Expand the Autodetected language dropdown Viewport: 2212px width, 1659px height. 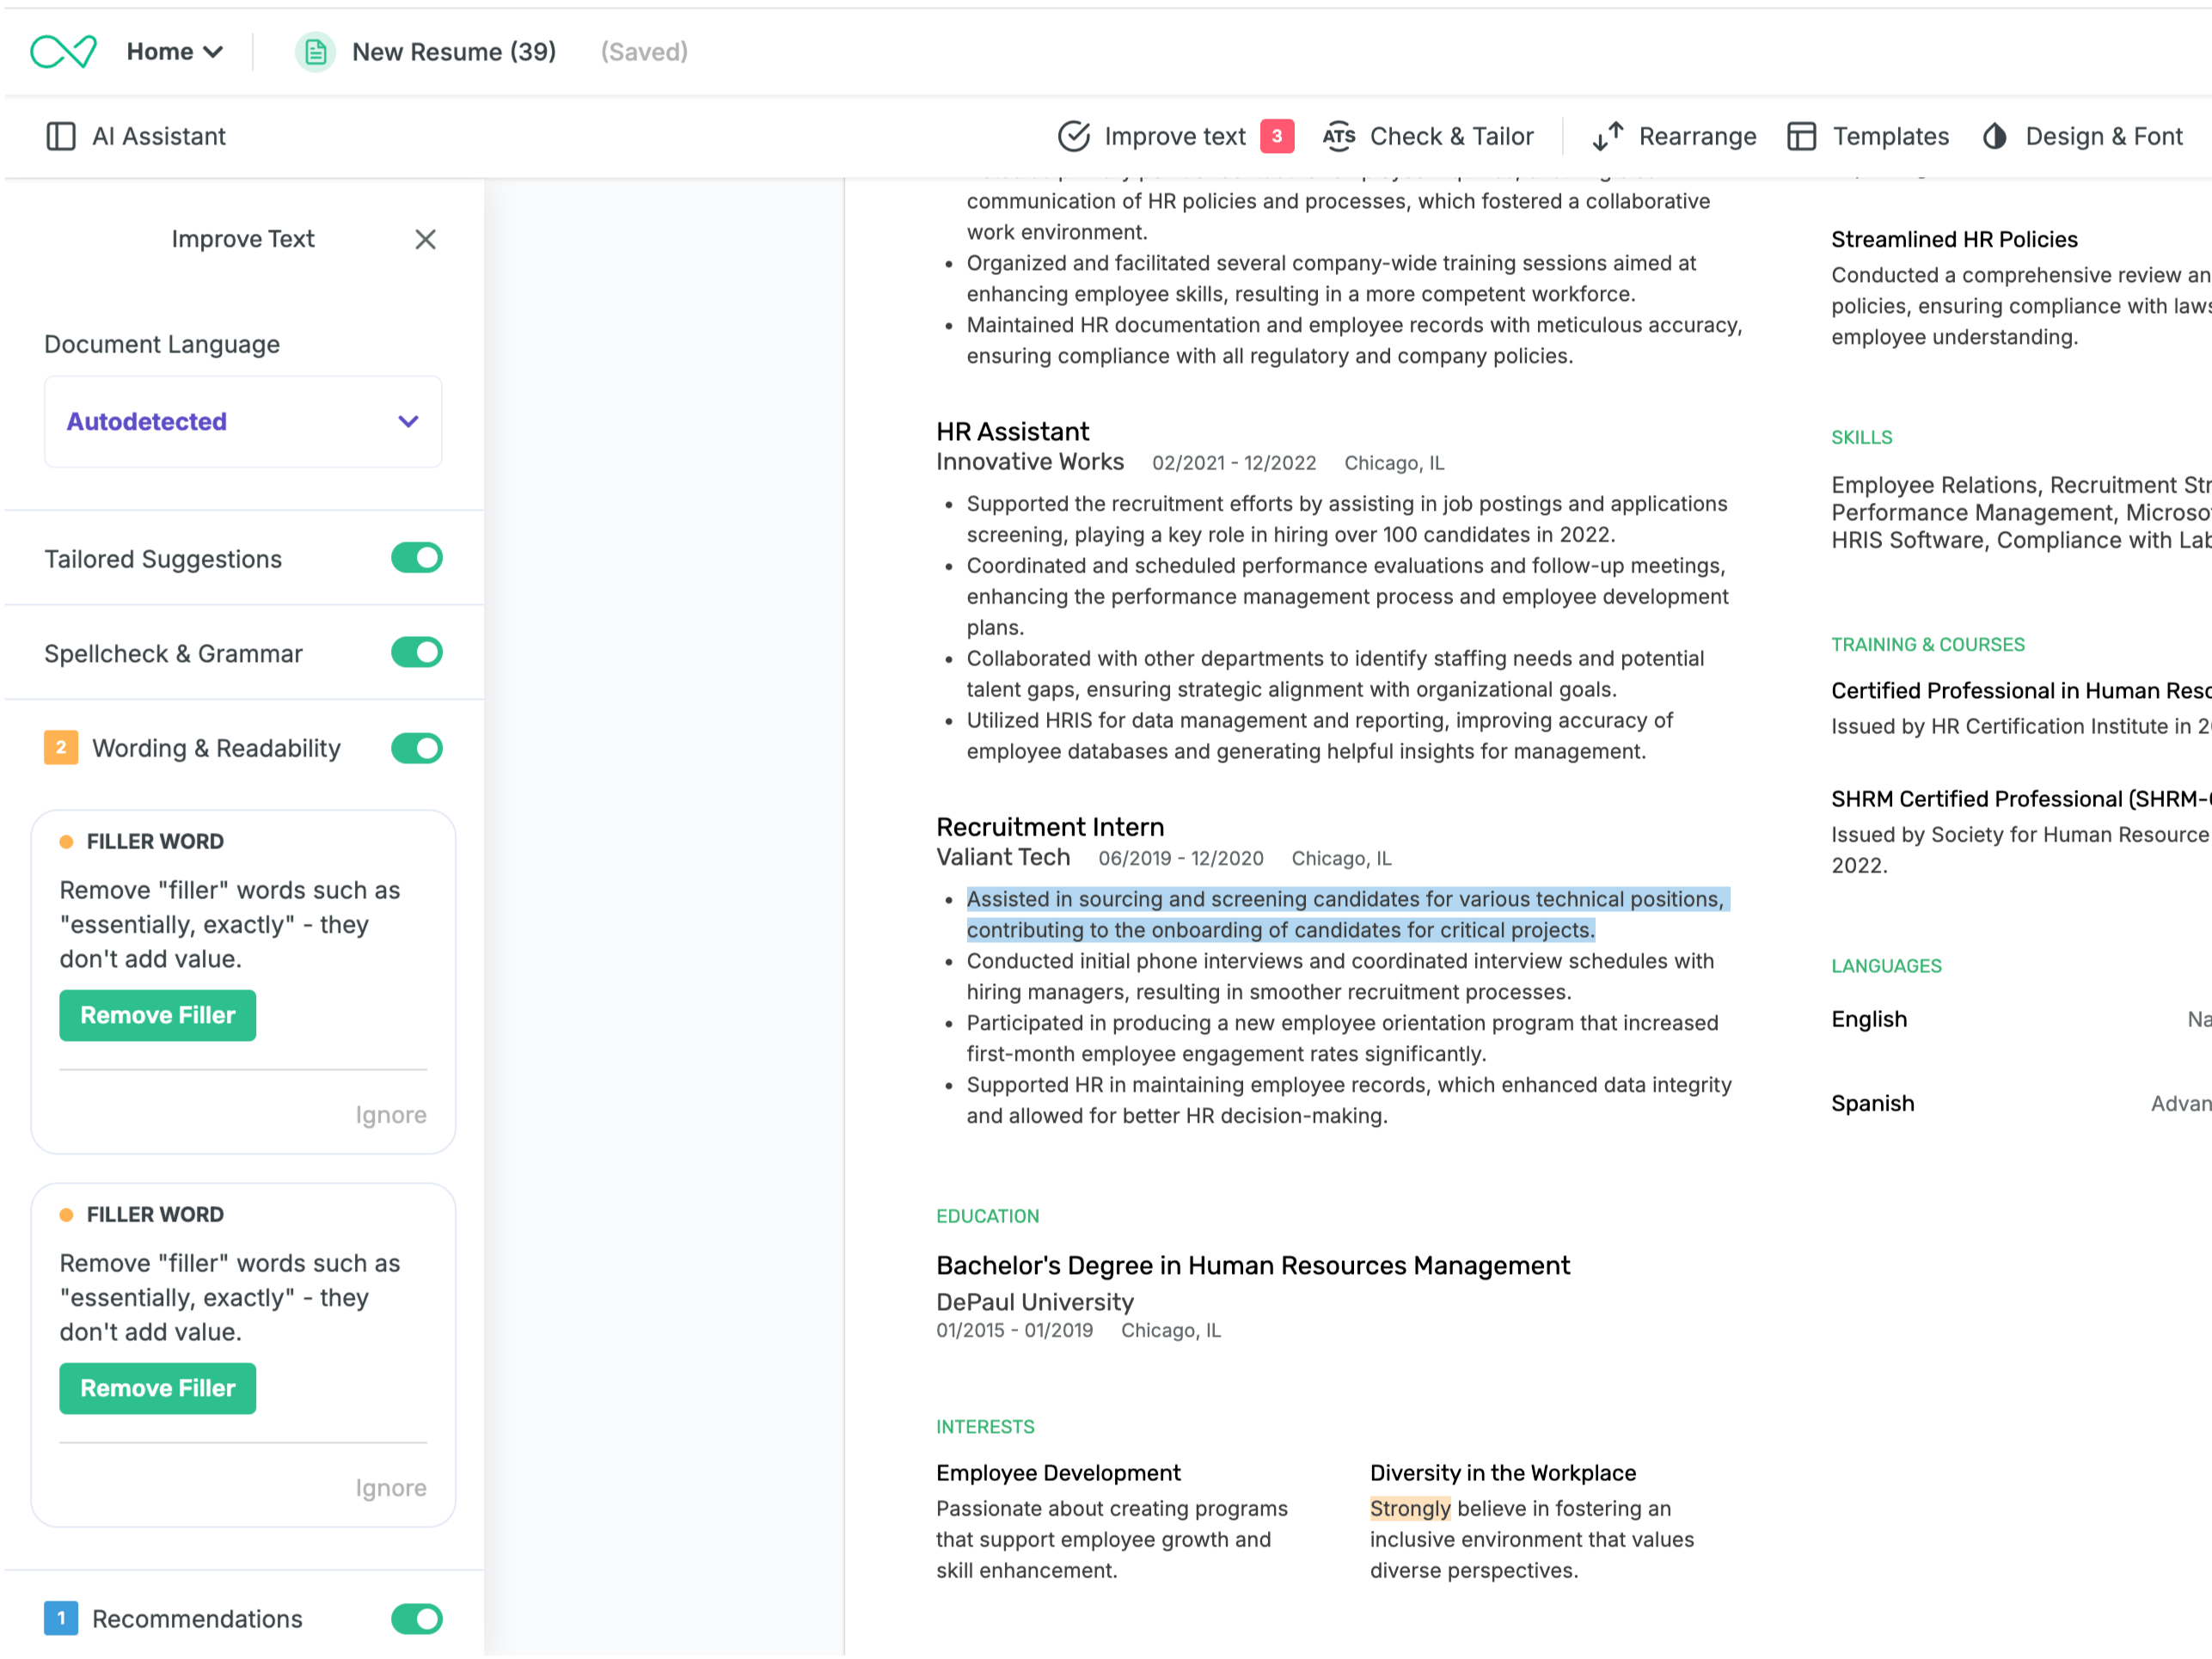point(243,422)
